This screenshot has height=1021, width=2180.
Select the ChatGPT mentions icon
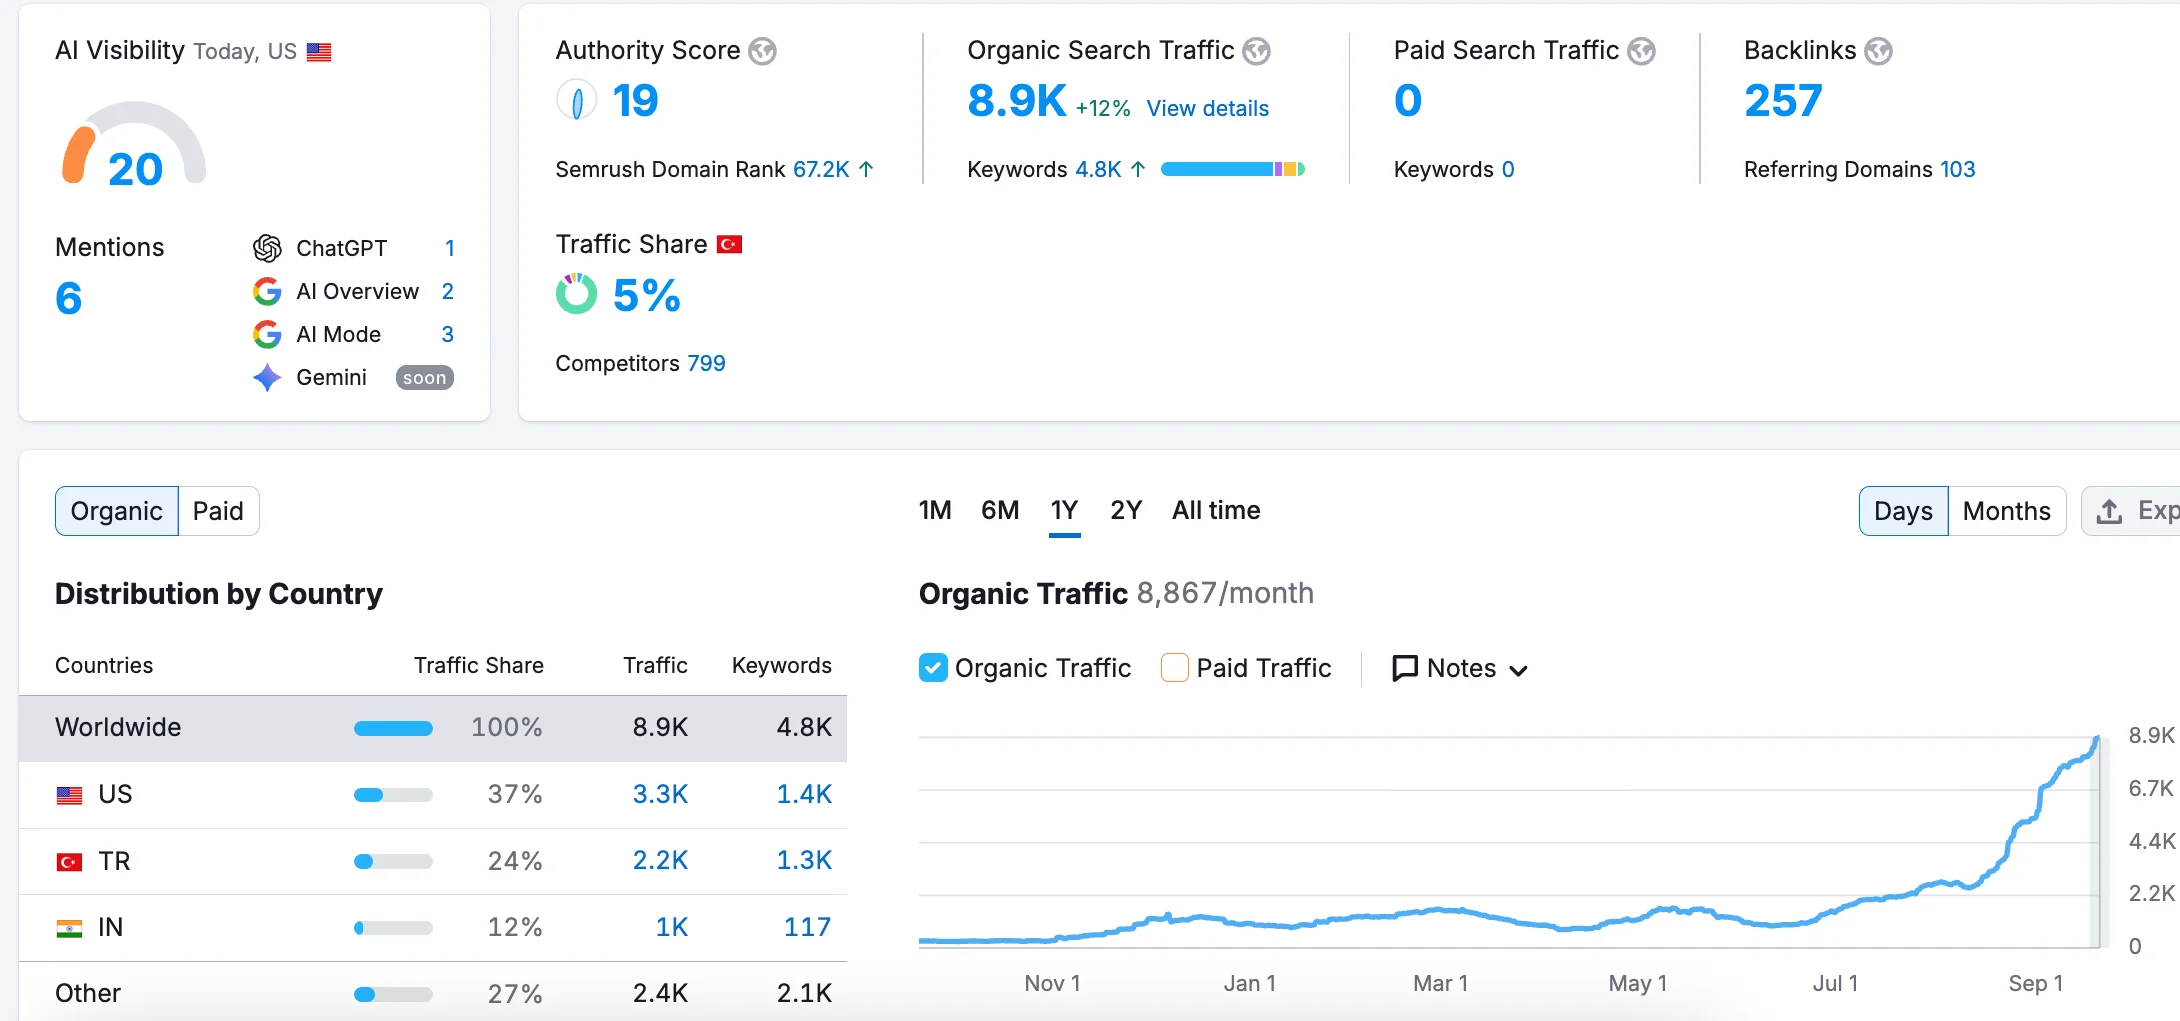point(268,247)
